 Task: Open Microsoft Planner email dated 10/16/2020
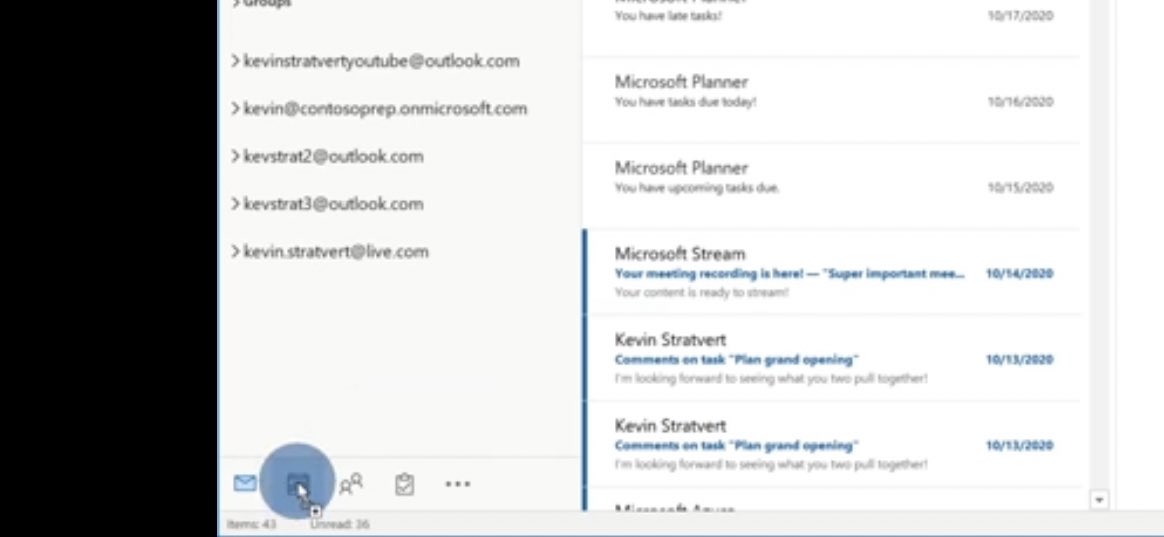tap(831, 100)
